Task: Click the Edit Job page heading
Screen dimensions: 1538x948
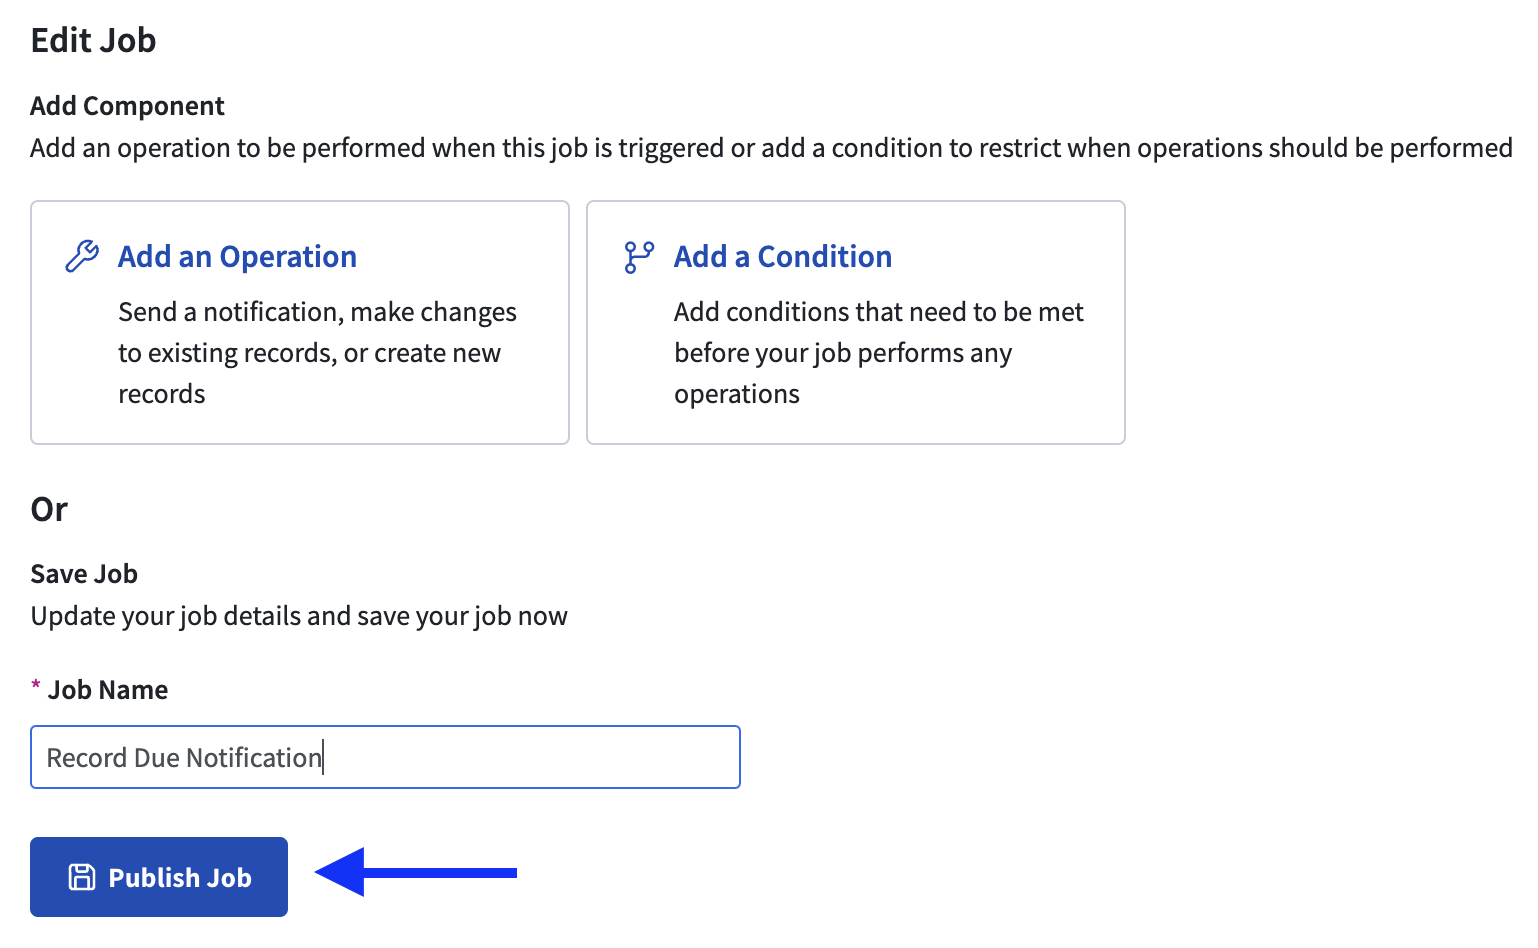Action: 94,41
